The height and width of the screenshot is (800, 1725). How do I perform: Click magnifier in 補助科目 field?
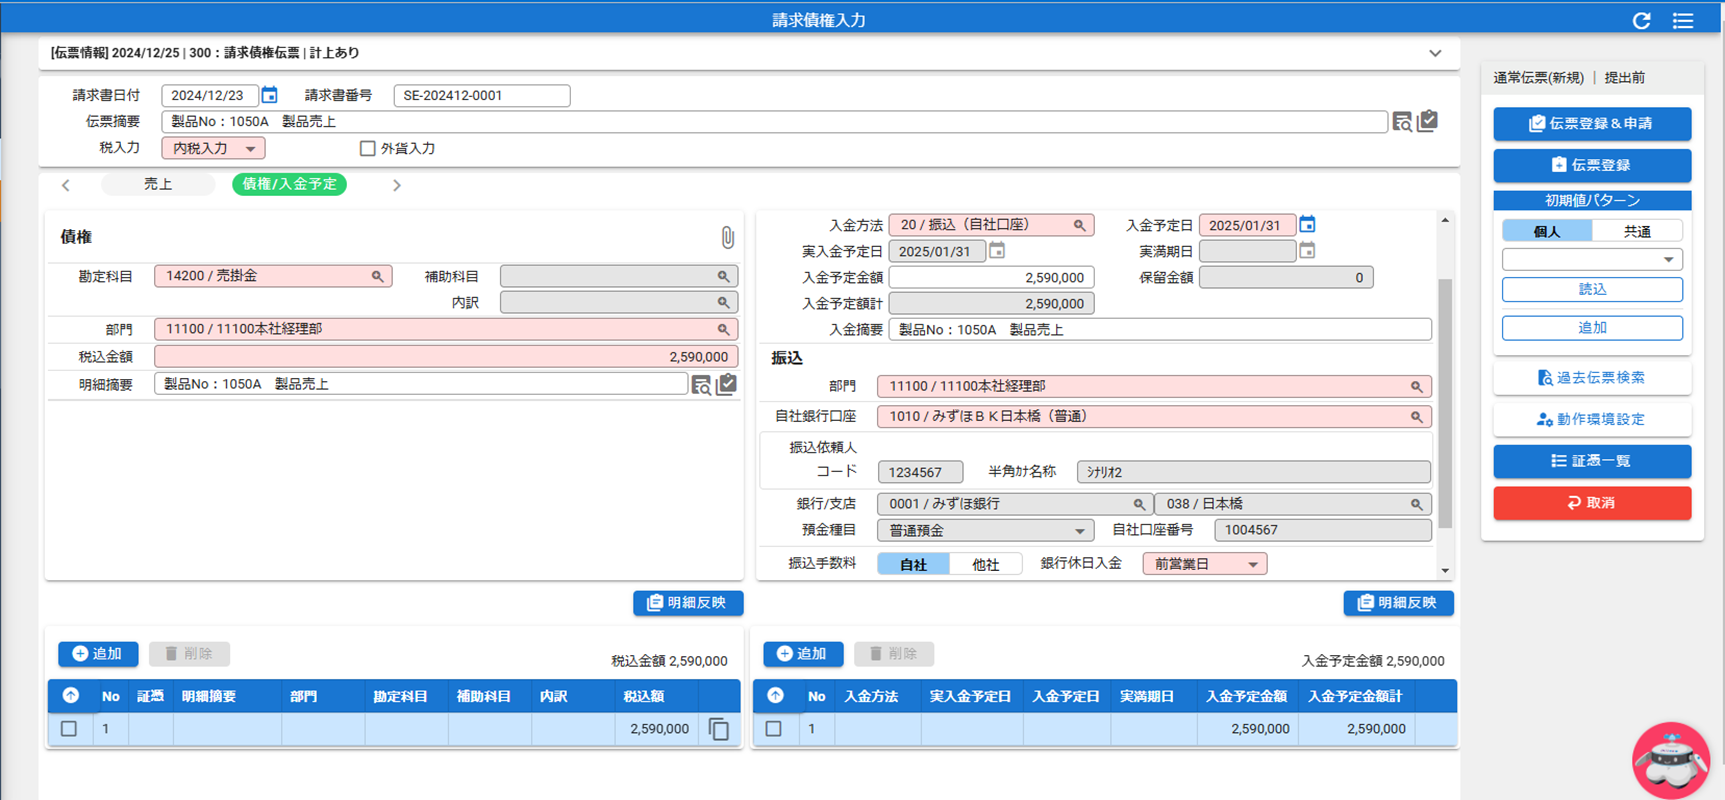tap(723, 276)
